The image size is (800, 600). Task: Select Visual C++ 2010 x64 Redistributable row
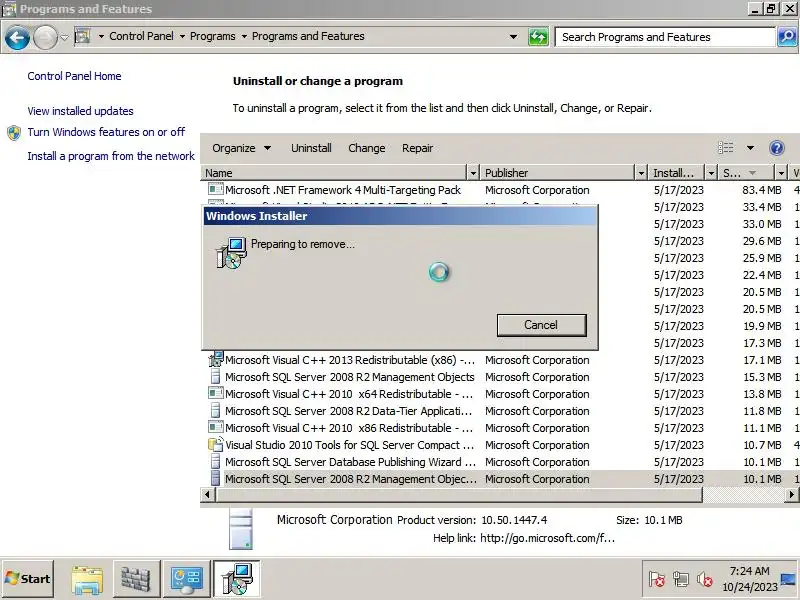(501, 394)
